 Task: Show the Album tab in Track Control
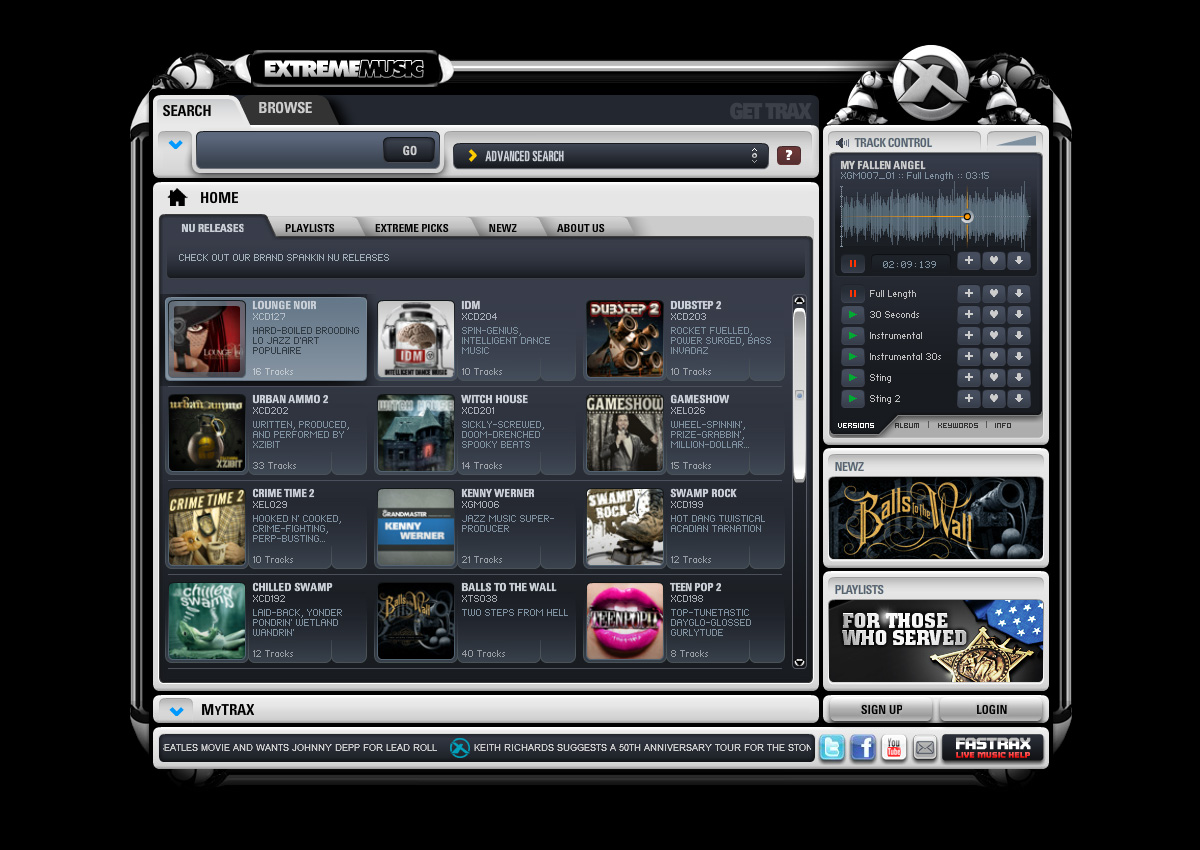click(x=907, y=426)
